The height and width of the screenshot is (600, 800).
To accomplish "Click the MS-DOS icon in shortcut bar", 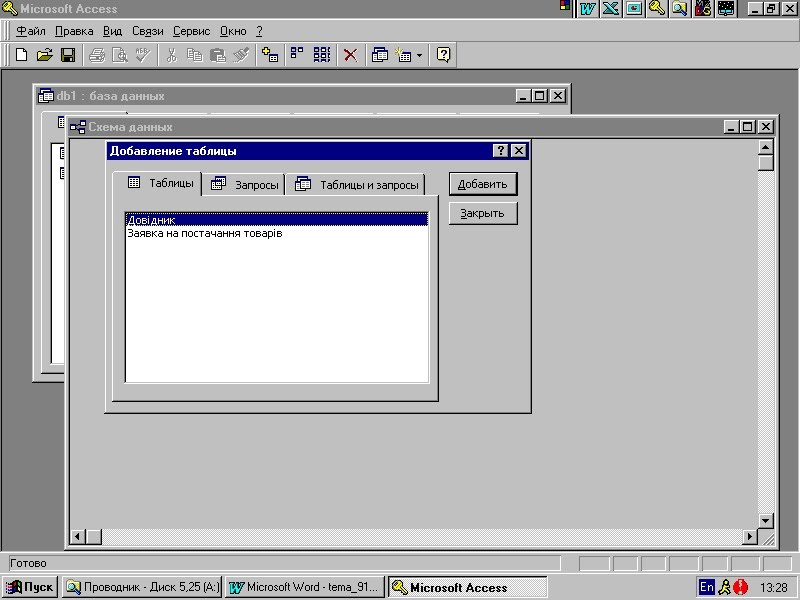I will pyautogui.click(x=703, y=9).
